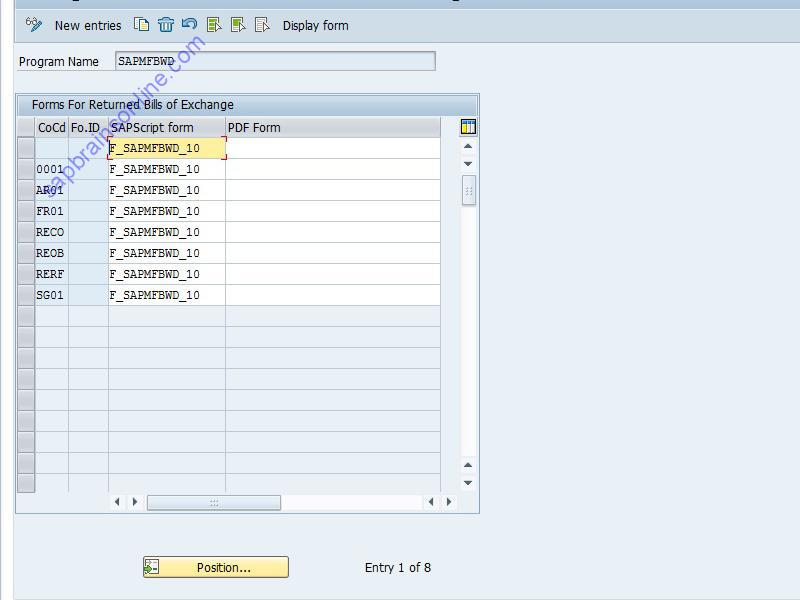This screenshot has width=800, height=600.
Task: Click the horizontal scrollbar thumb
Action: click(214, 503)
